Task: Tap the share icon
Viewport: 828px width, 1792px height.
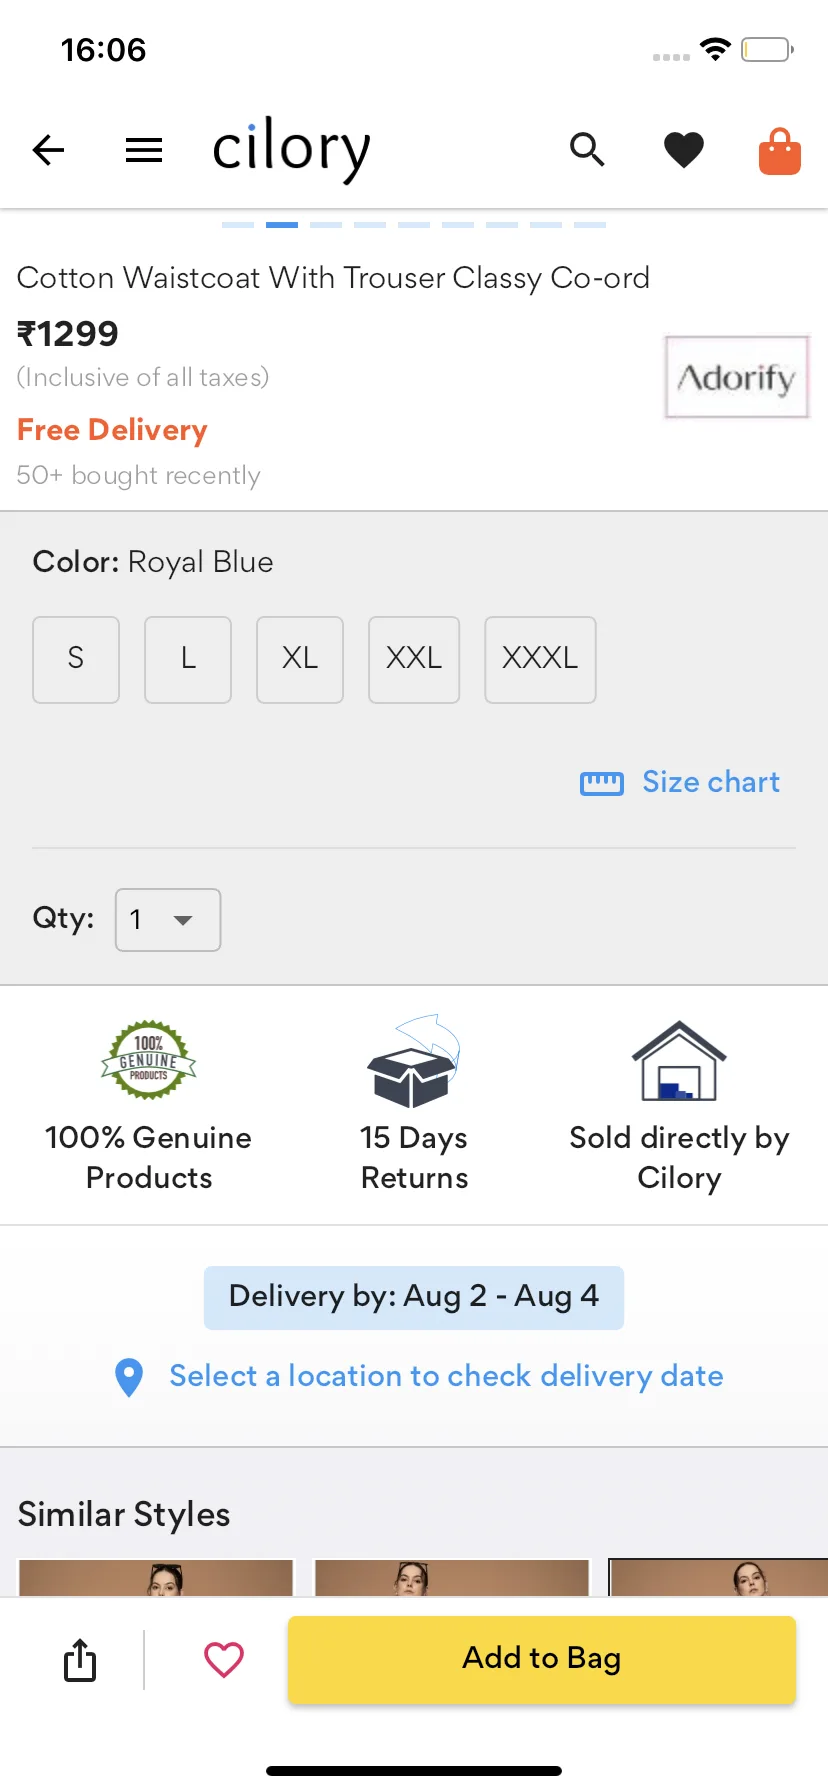Action: 80,1660
